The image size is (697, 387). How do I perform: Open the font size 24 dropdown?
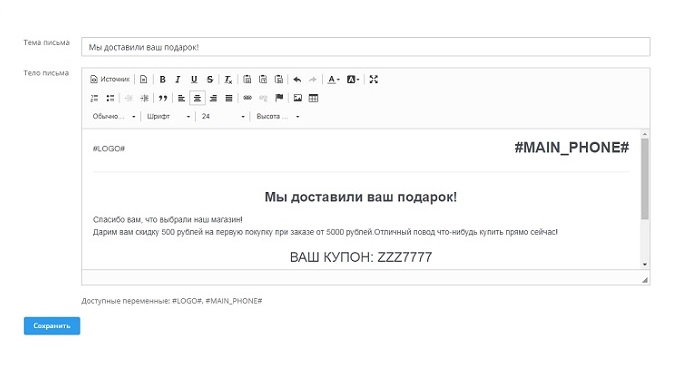tap(223, 116)
